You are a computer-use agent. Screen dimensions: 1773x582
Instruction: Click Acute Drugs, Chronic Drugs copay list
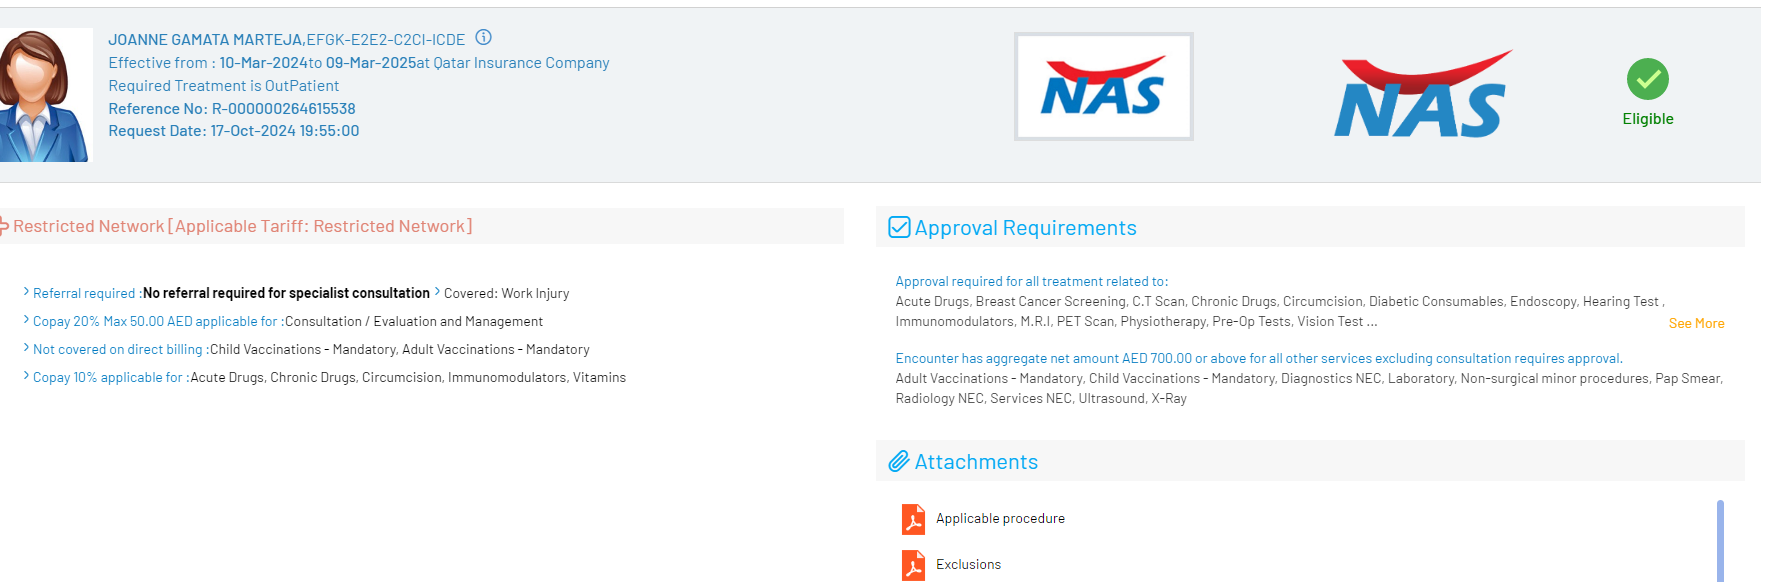tap(408, 377)
